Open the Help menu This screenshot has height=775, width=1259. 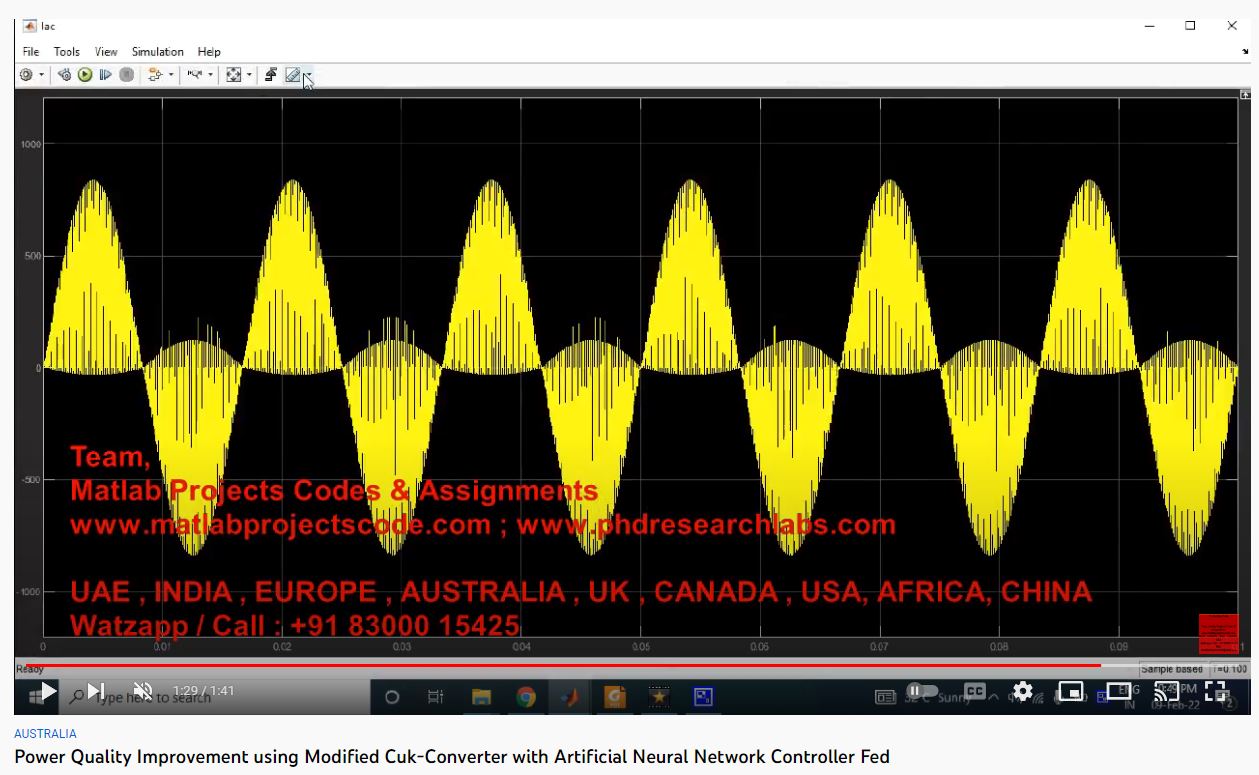(x=209, y=52)
